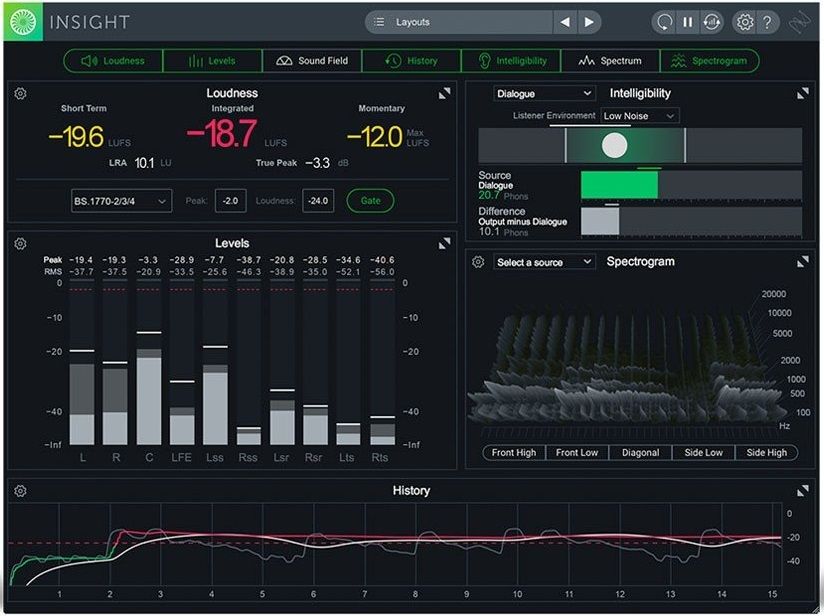Enable the Gate button
Screen dimensions: 824x616
pyautogui.click(x=370, y=200)
